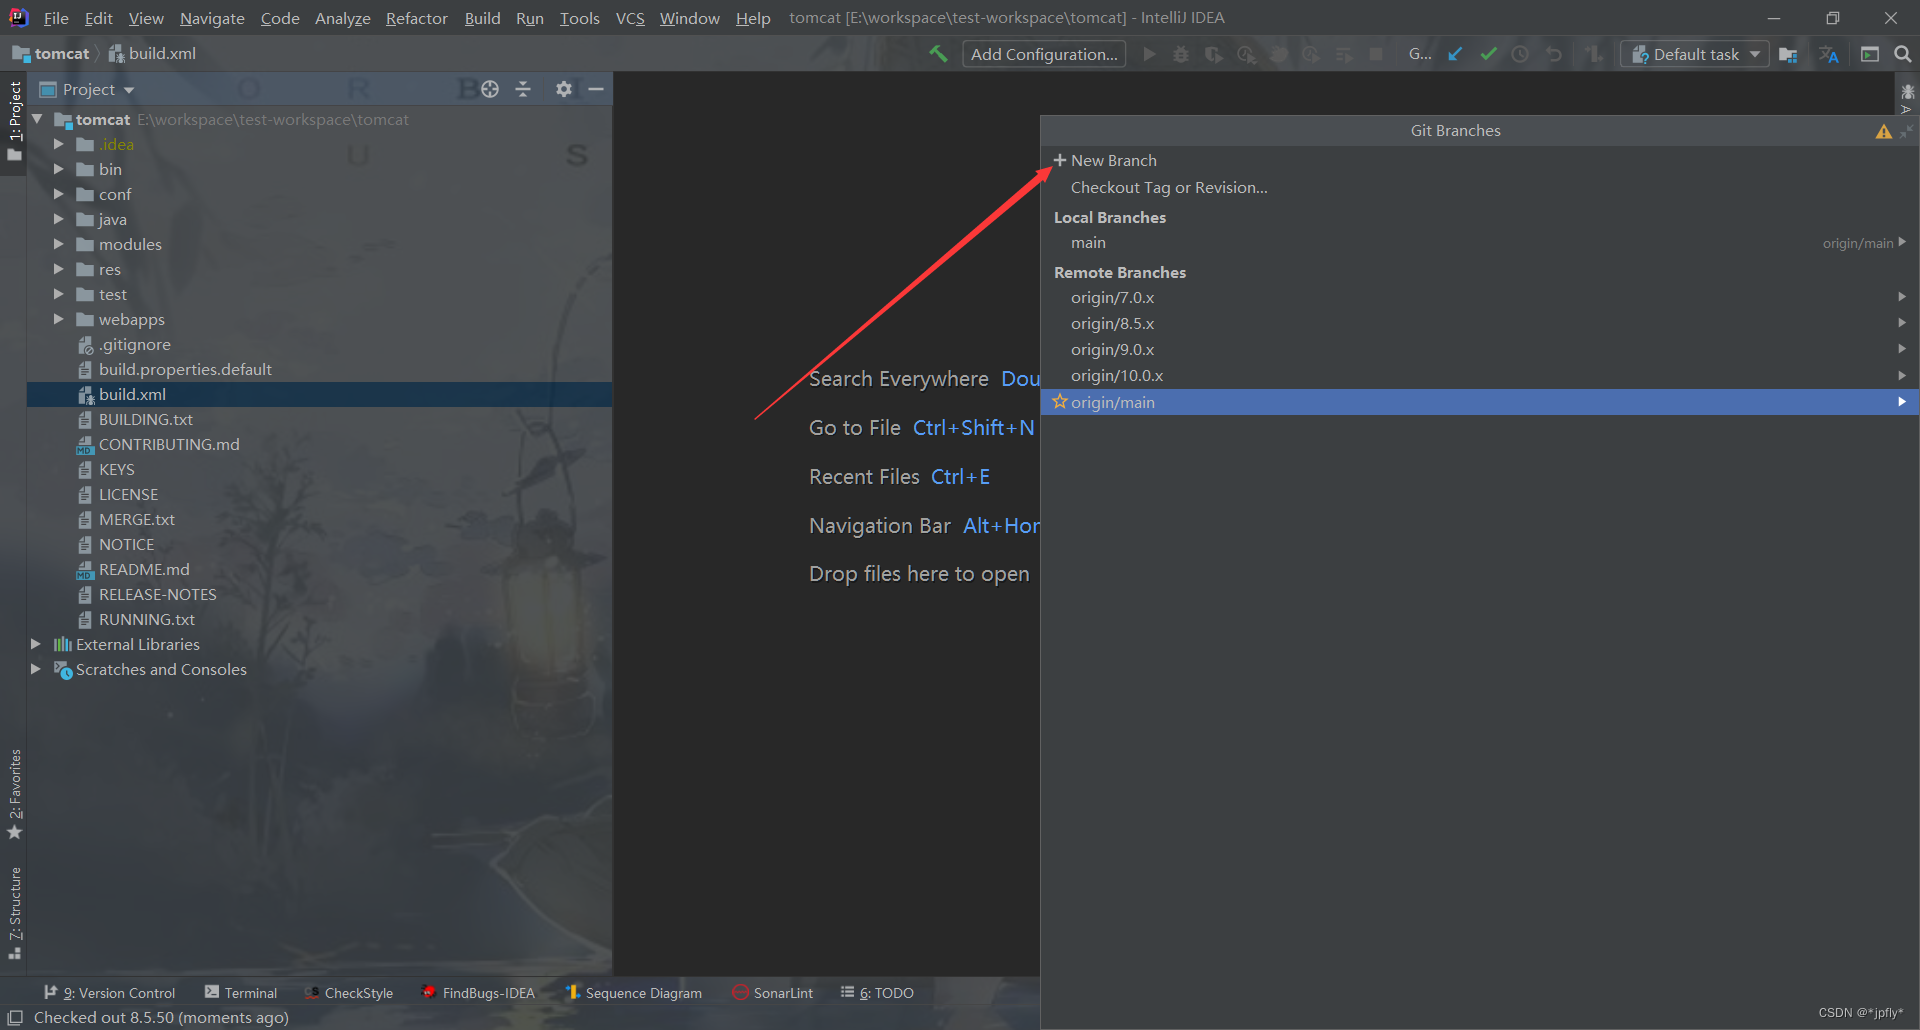Open the Refactor menu
This screenshot has height=1030, width=1920.
416,18
